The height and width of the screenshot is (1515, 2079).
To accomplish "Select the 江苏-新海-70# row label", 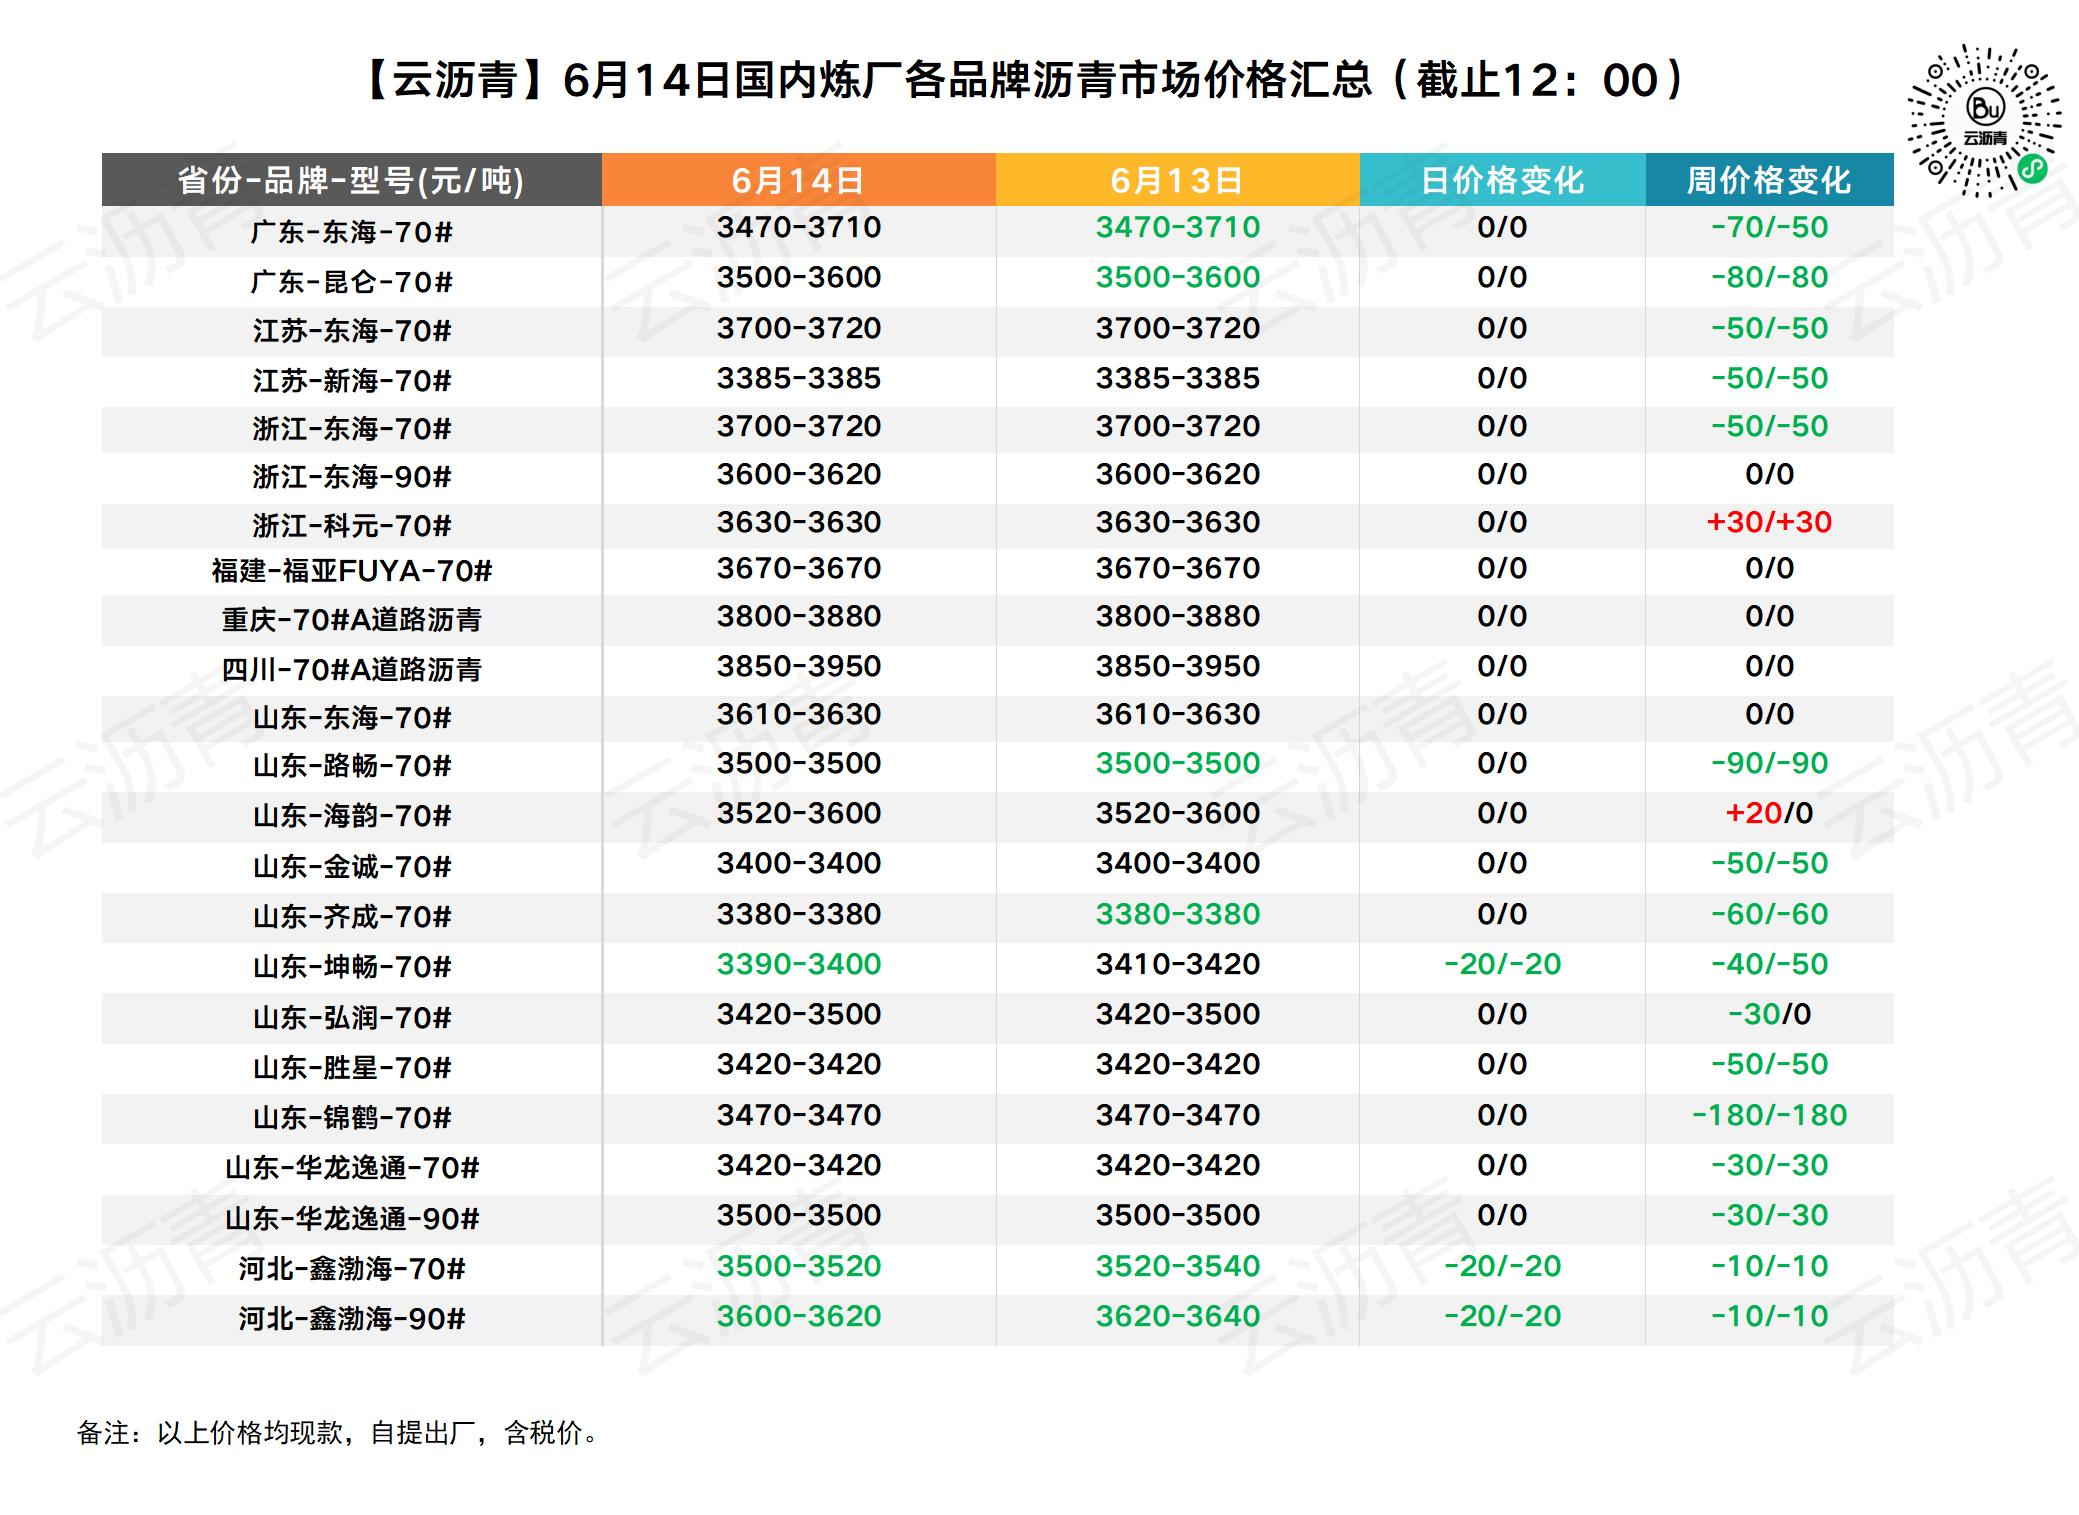I will (351, 381).
